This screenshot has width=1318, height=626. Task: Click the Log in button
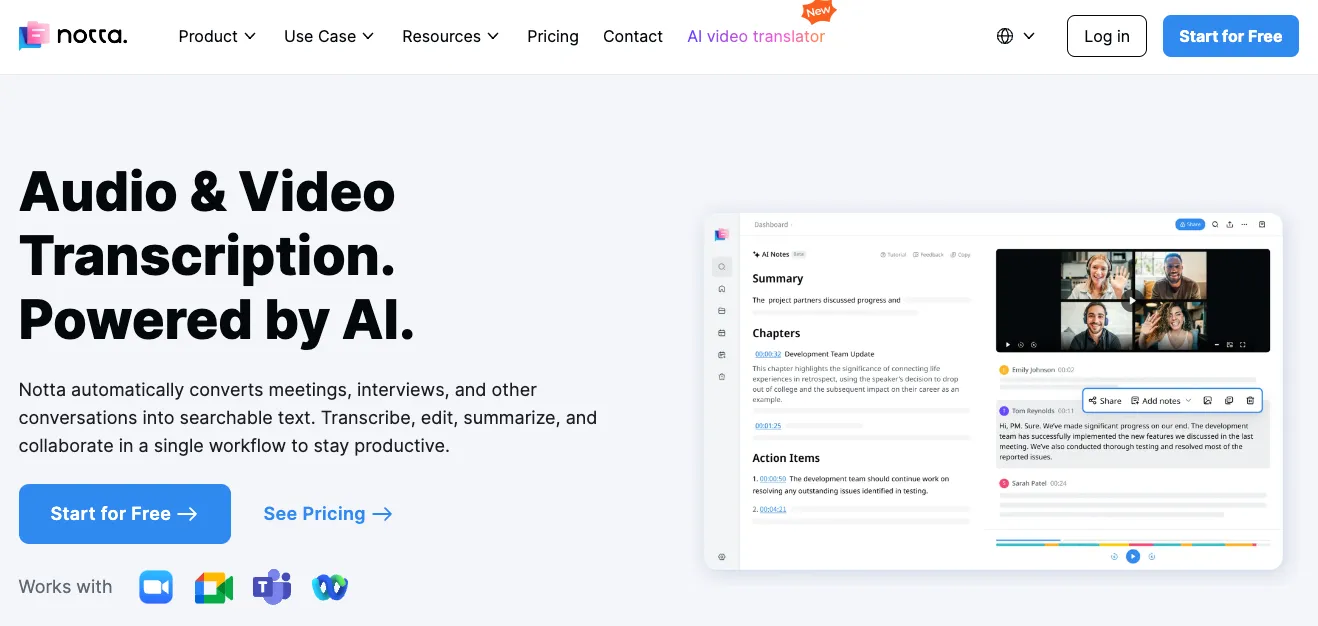[1107, 36]
